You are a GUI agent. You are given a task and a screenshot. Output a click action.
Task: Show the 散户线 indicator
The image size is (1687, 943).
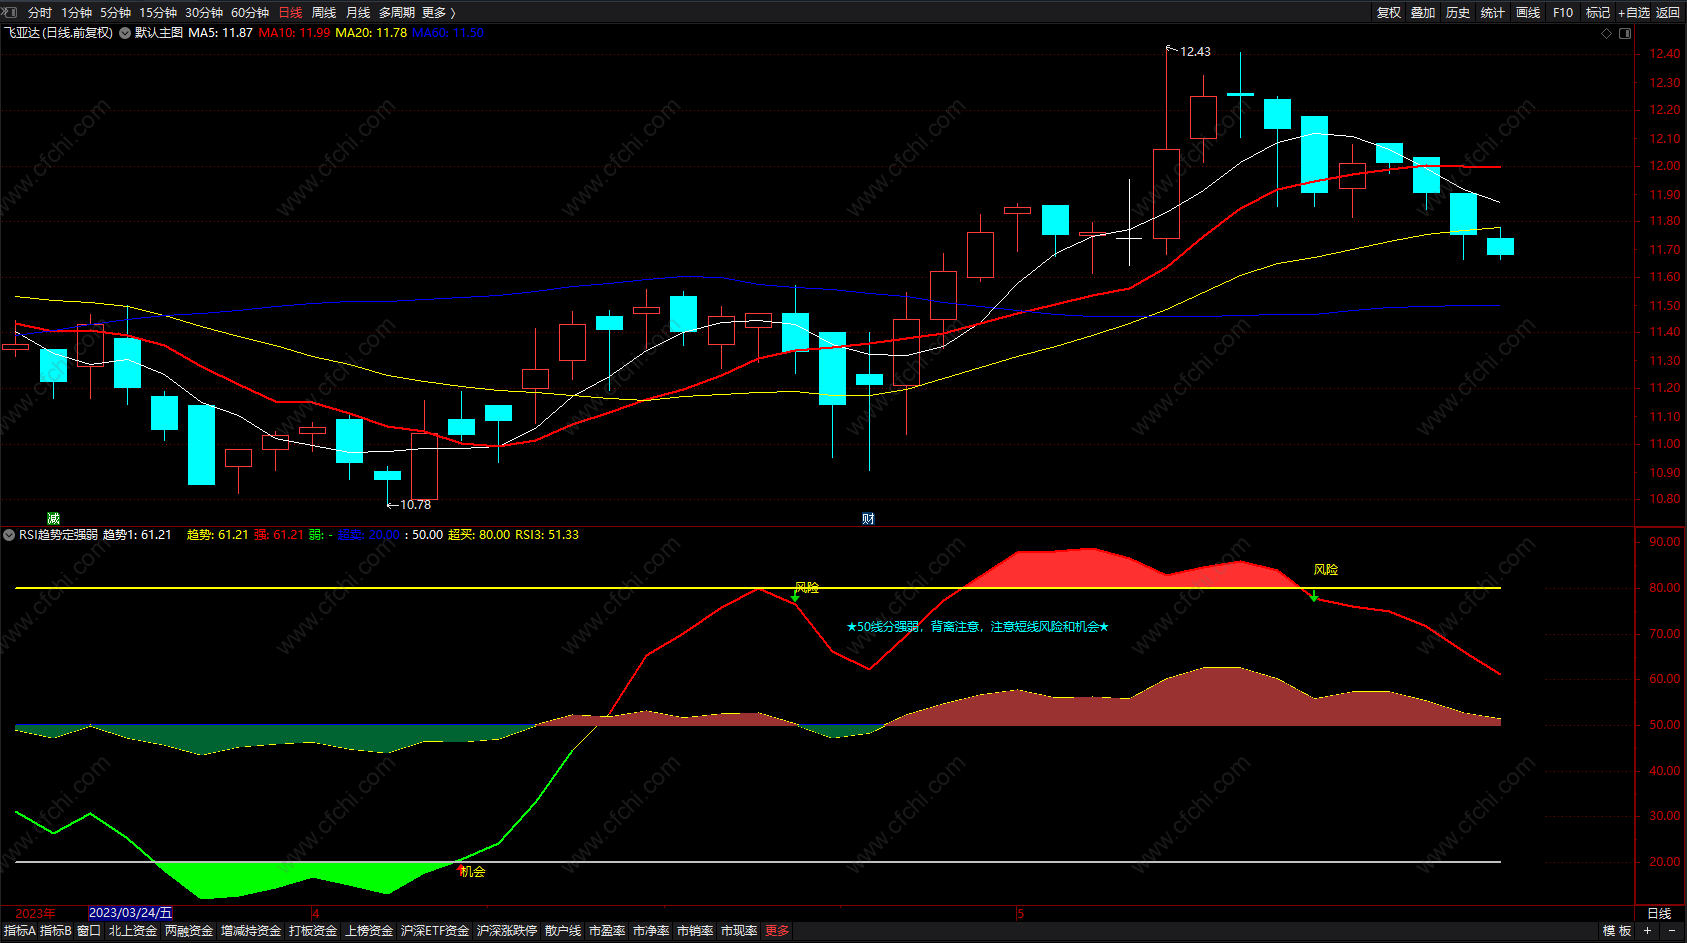click(x=563, y=931)
